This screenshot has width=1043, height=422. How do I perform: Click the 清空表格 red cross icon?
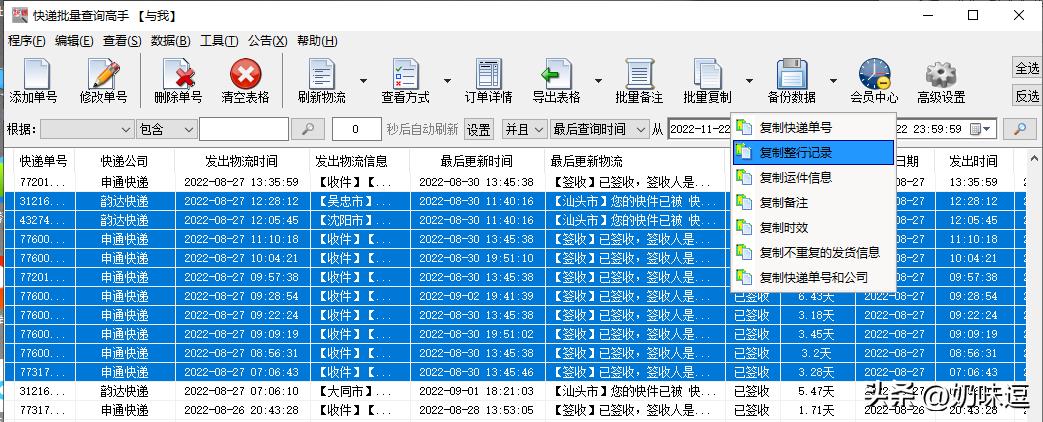click(x=245, y=74)
